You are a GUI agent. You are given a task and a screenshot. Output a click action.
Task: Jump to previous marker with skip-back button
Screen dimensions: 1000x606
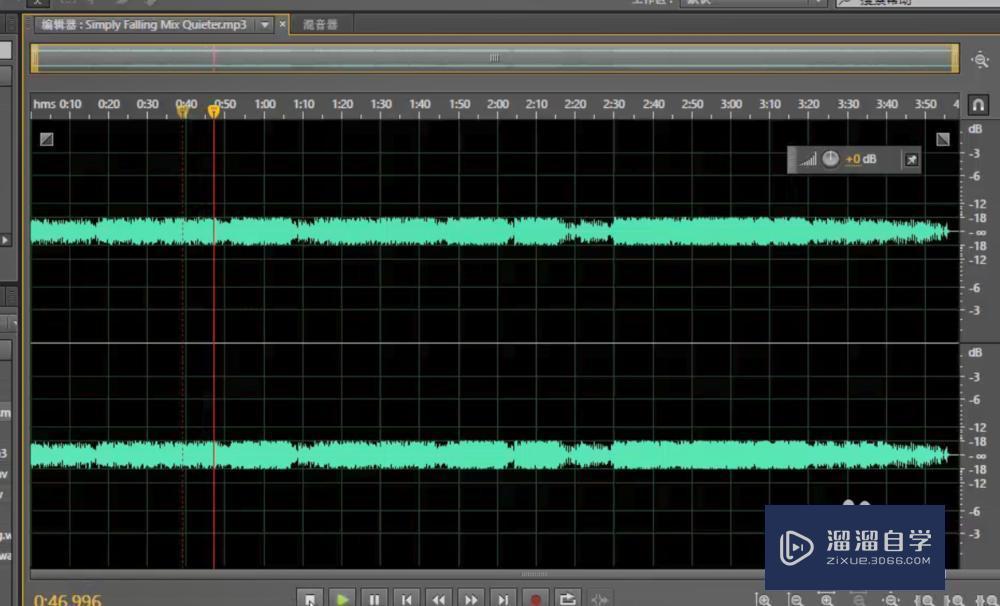(x=406, y=599)
